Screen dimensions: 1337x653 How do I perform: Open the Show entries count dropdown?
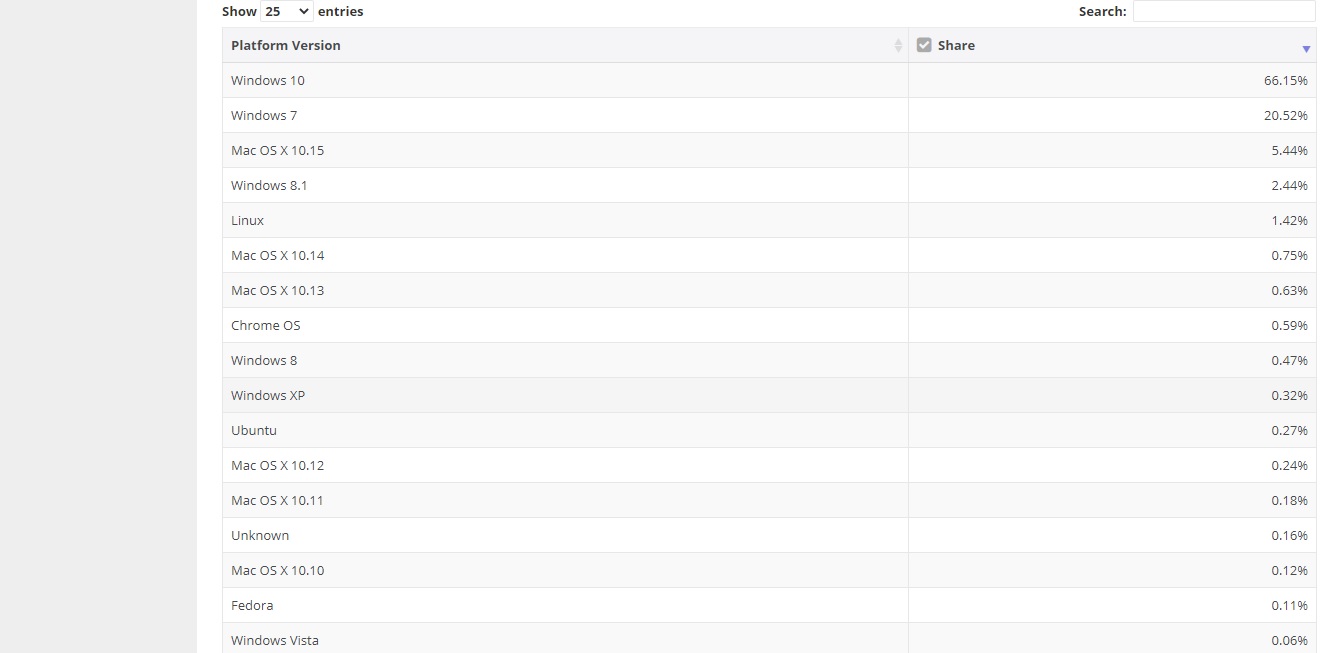[x=286, y=12]
